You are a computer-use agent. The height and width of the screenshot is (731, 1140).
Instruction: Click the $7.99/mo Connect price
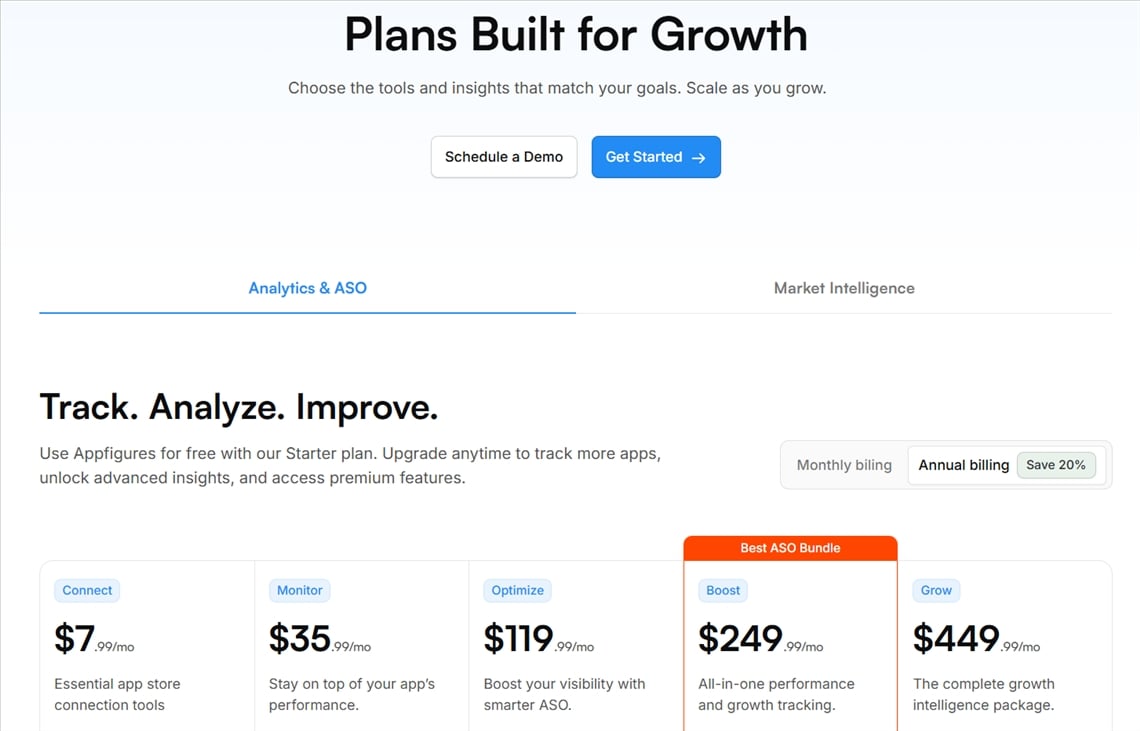coord(94,639)
